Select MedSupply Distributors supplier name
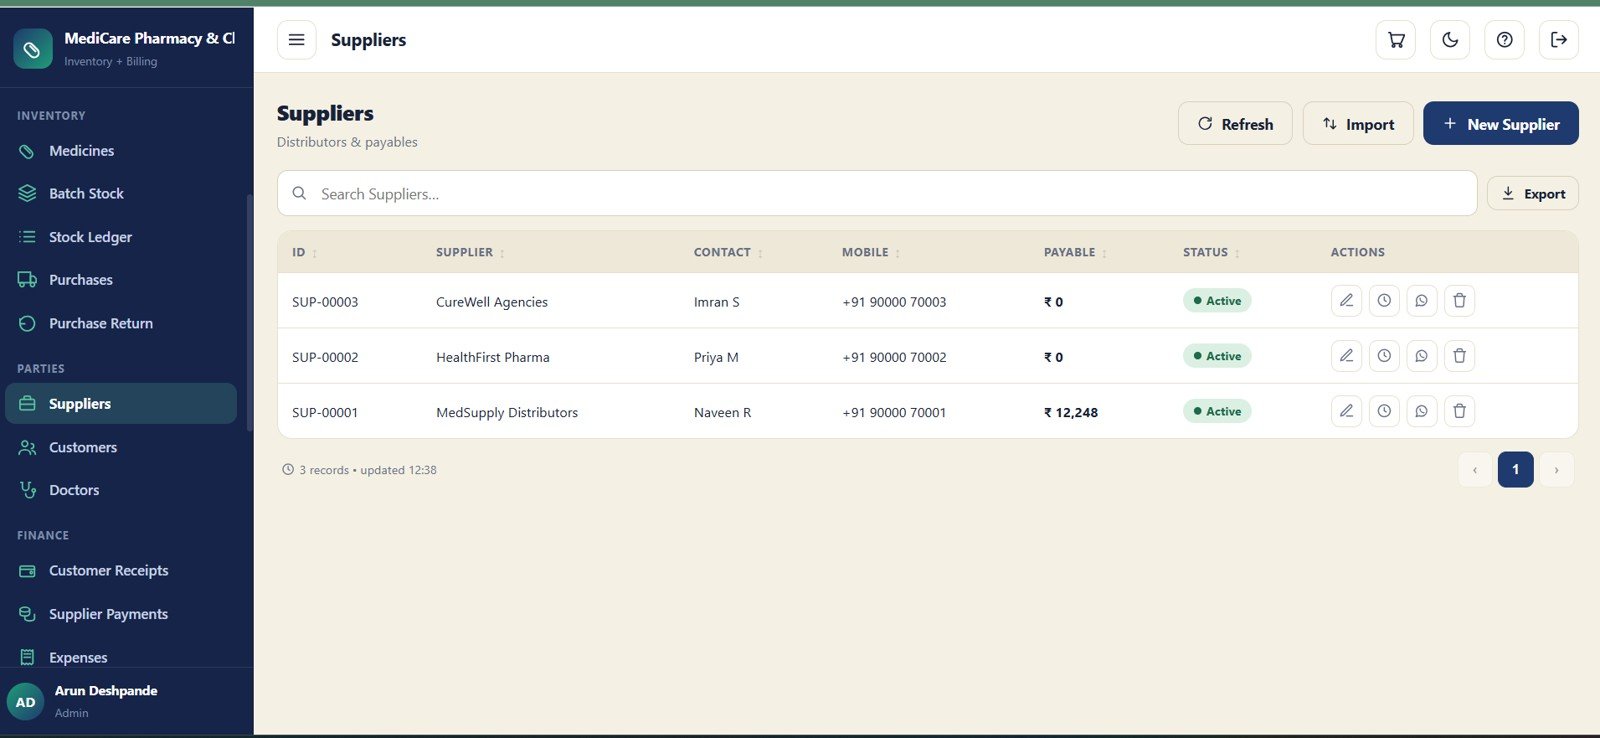Screen dimensions: 1600x738 coord(507,412)
